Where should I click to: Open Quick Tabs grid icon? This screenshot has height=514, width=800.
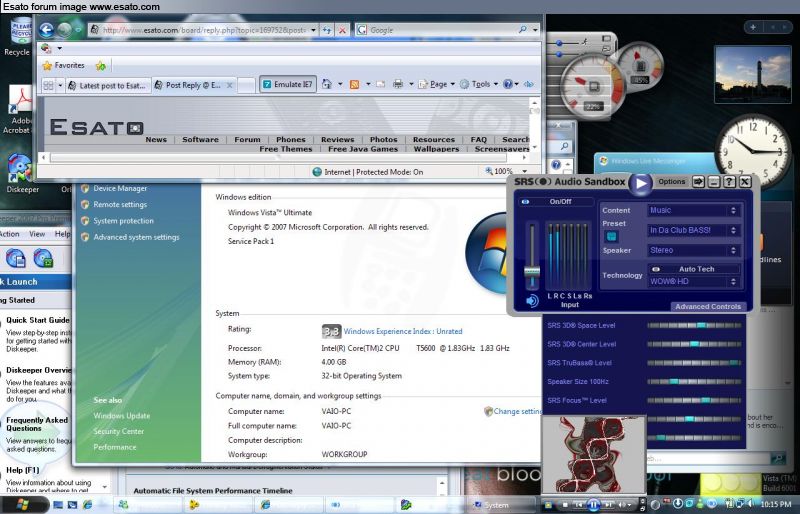pos(48,85)
